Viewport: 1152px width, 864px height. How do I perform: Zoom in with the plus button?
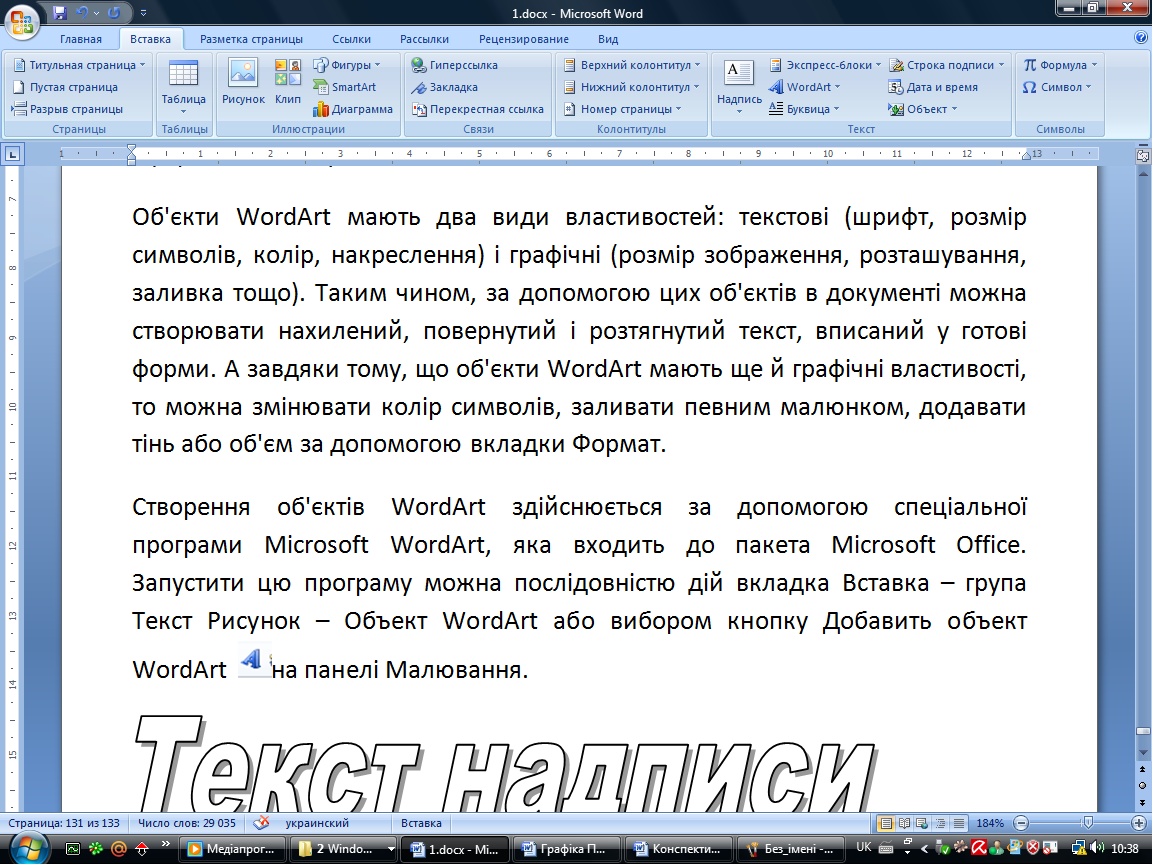pyautogui.click(x=1139, y=823)
